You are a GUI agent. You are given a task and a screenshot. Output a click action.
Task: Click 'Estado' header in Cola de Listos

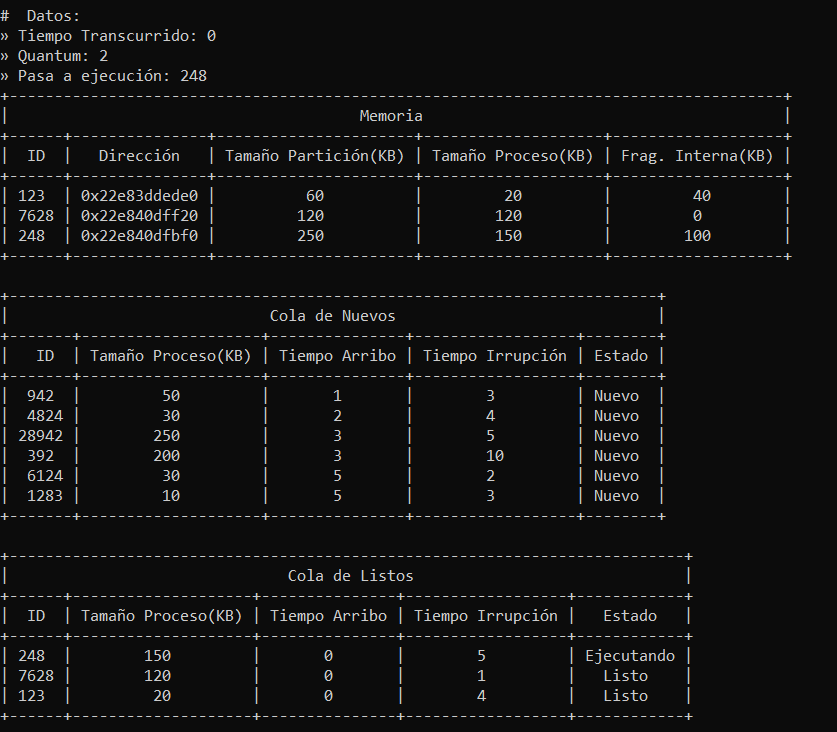(x=630, y=616)
